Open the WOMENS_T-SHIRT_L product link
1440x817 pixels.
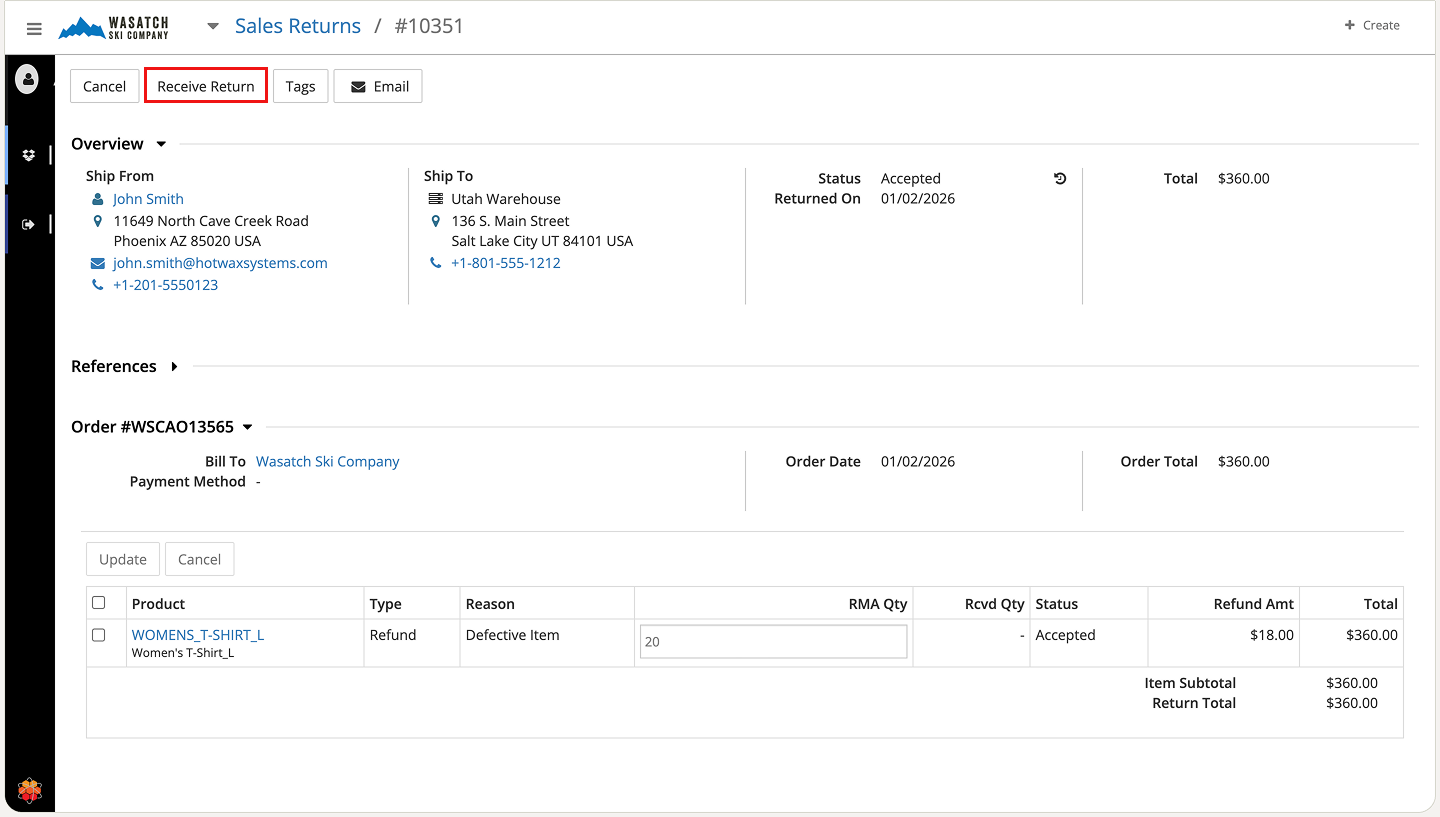pyautogui.click(x=198, y=635)
